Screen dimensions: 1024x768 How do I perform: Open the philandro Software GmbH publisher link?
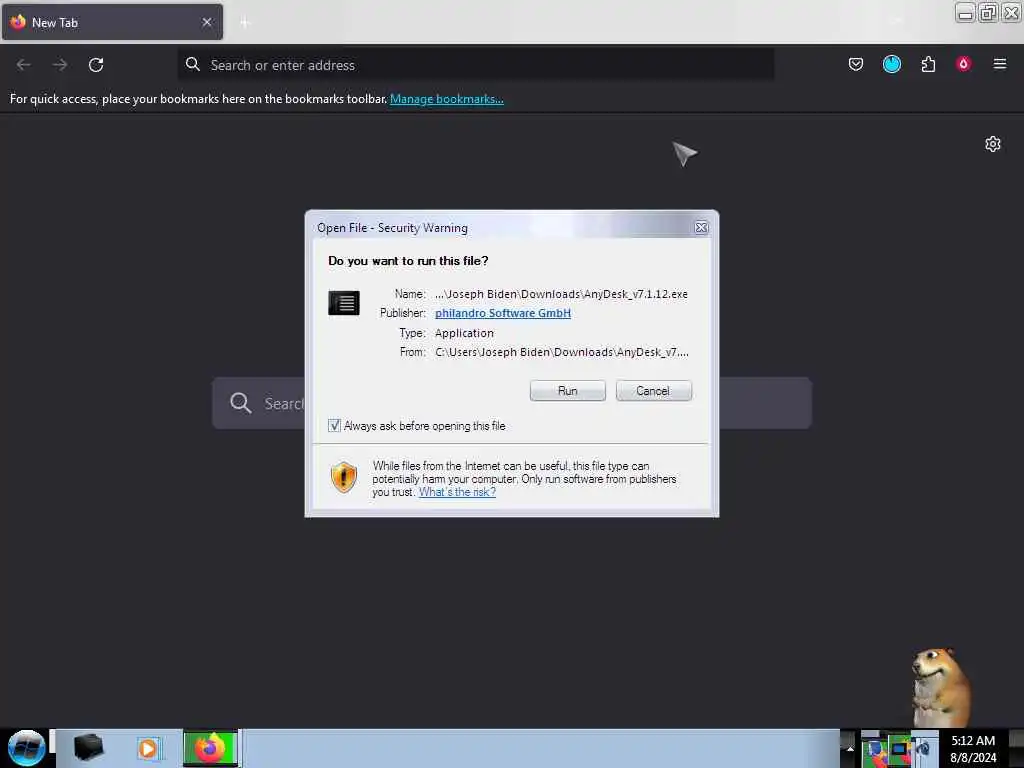click(503, 313)
